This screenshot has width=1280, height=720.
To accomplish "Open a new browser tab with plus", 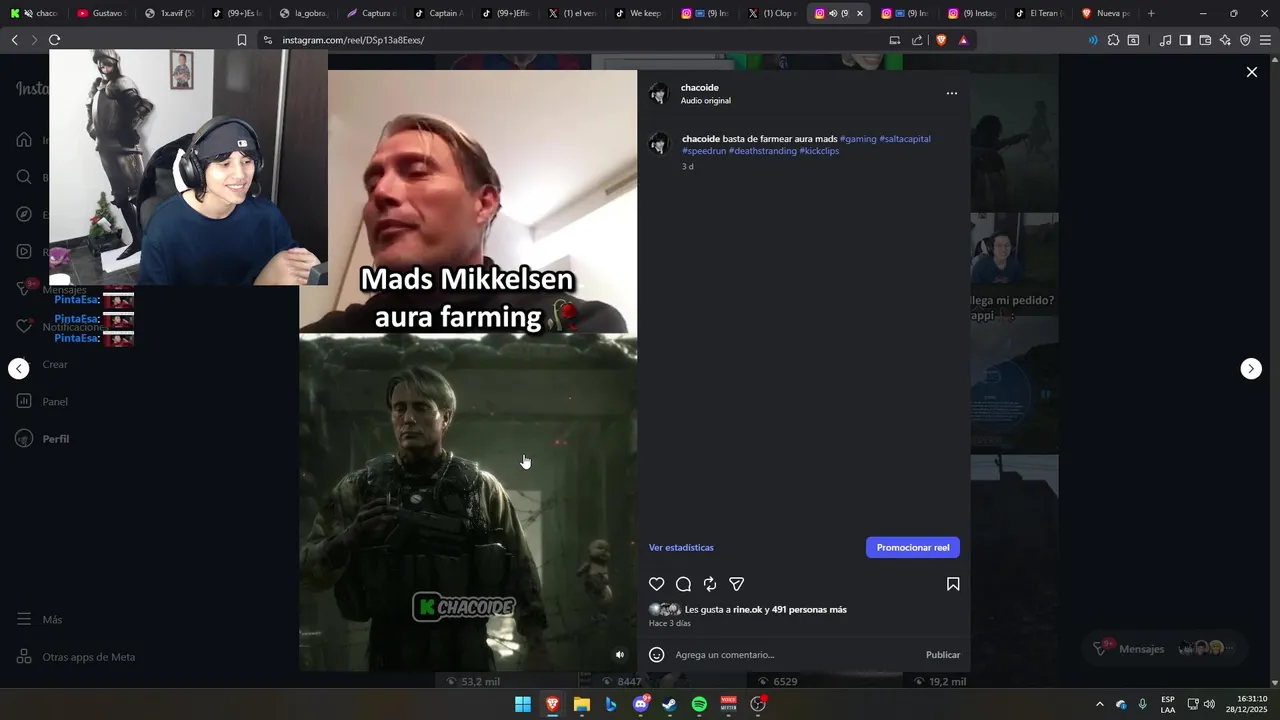I will 1151,13.
